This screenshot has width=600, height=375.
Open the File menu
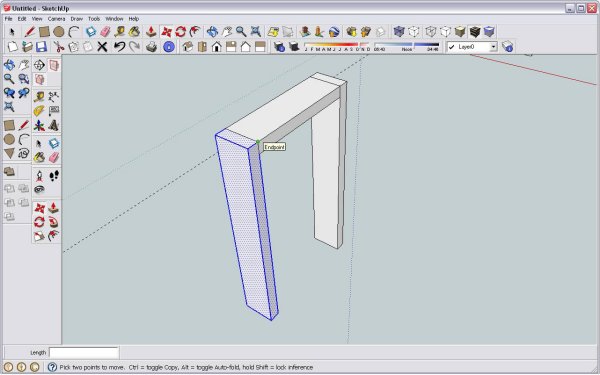click(8, 19)
